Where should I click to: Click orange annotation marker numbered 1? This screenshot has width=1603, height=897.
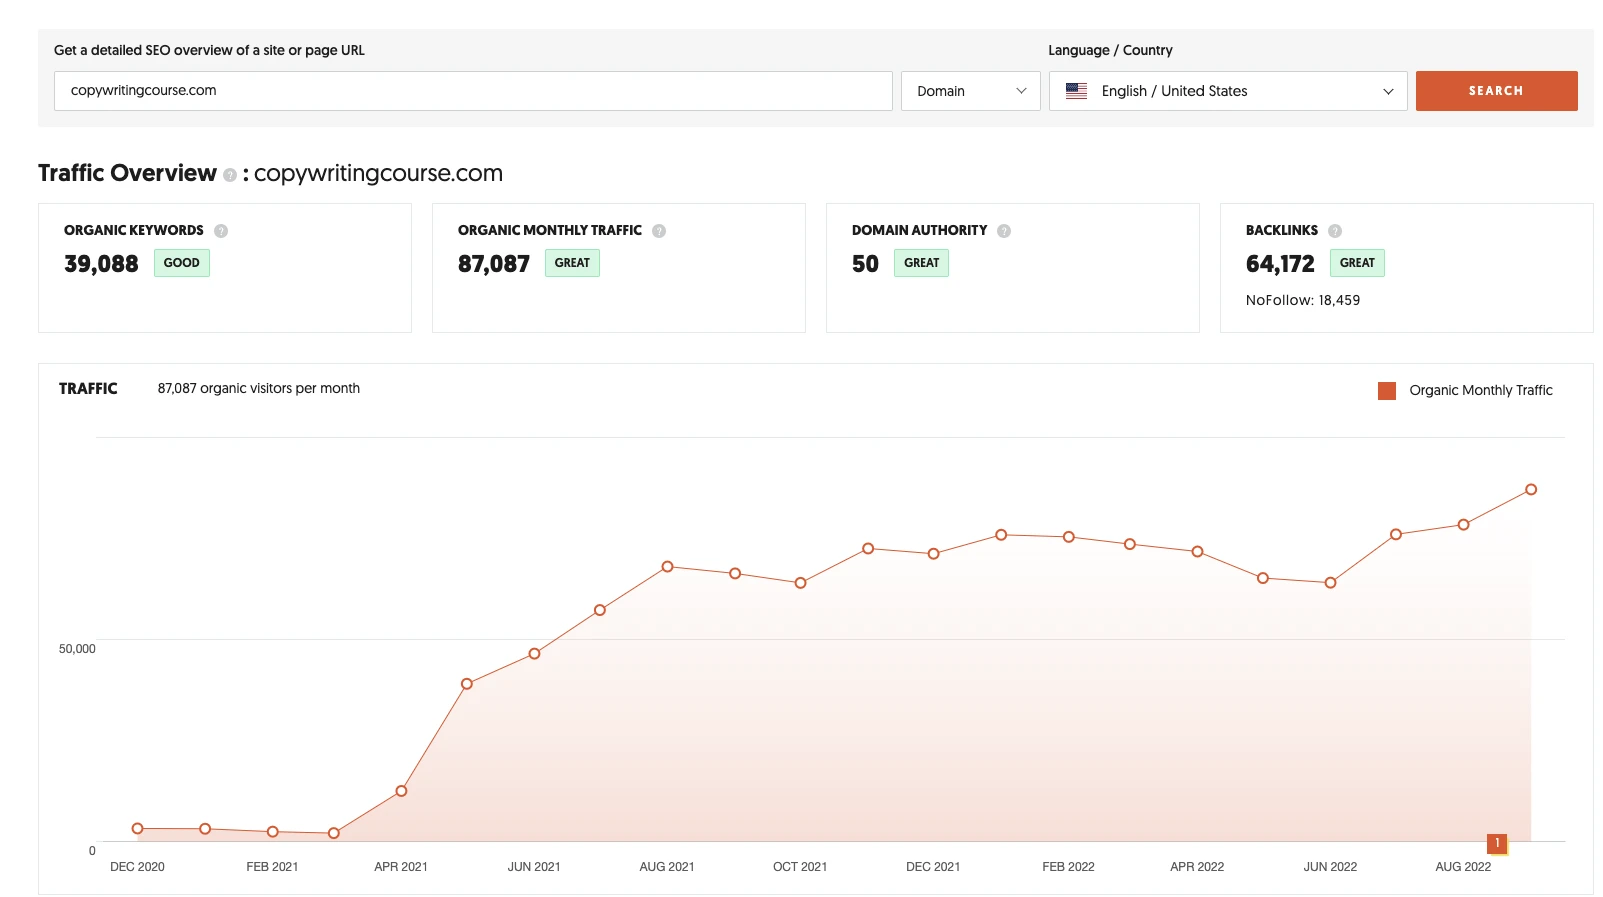(1497, 843)
